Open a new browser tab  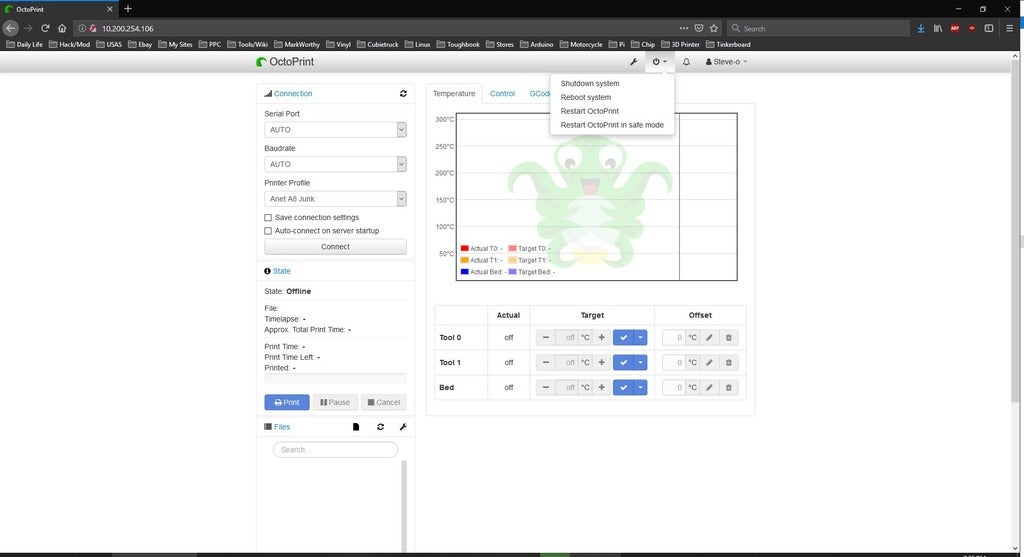click(x=128, y=8)
